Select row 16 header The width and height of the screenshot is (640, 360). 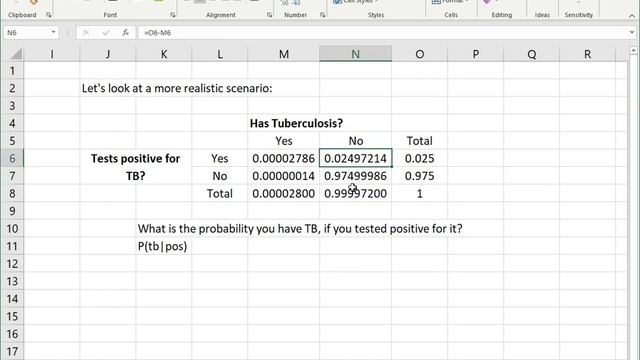coord(12,334)
